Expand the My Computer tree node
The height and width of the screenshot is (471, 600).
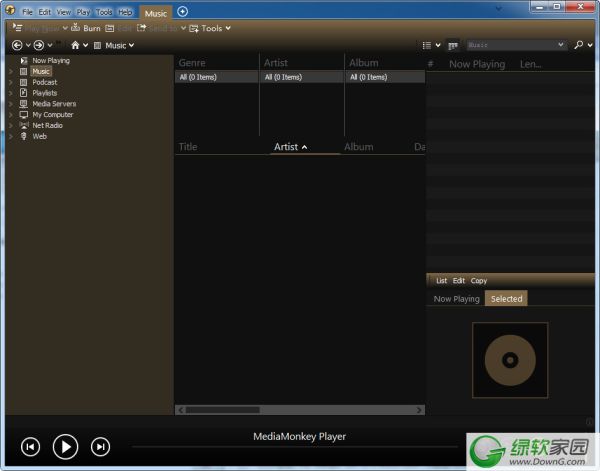[11, 115]
